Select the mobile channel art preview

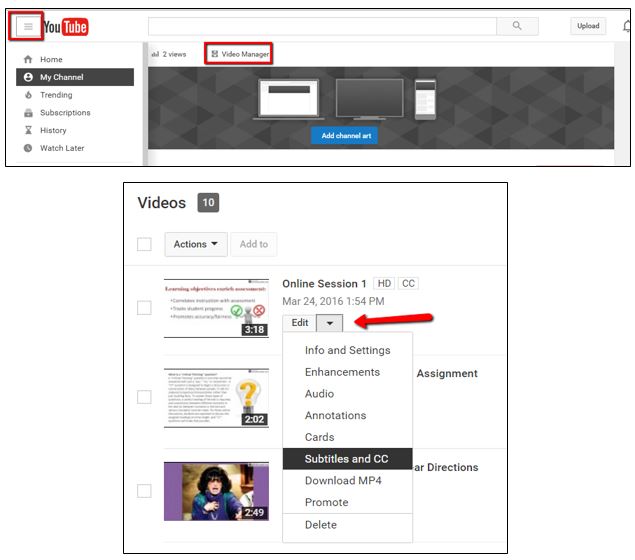(425, 99)
